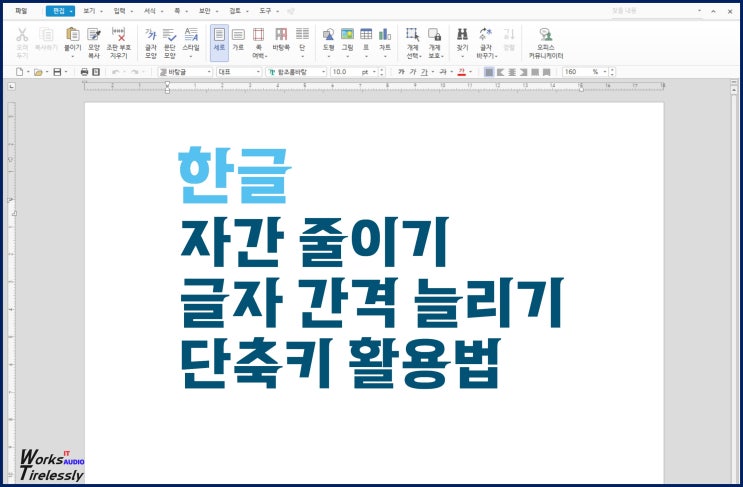Click the Open folder icon
The image size is (743, 487).
(38, 72)
